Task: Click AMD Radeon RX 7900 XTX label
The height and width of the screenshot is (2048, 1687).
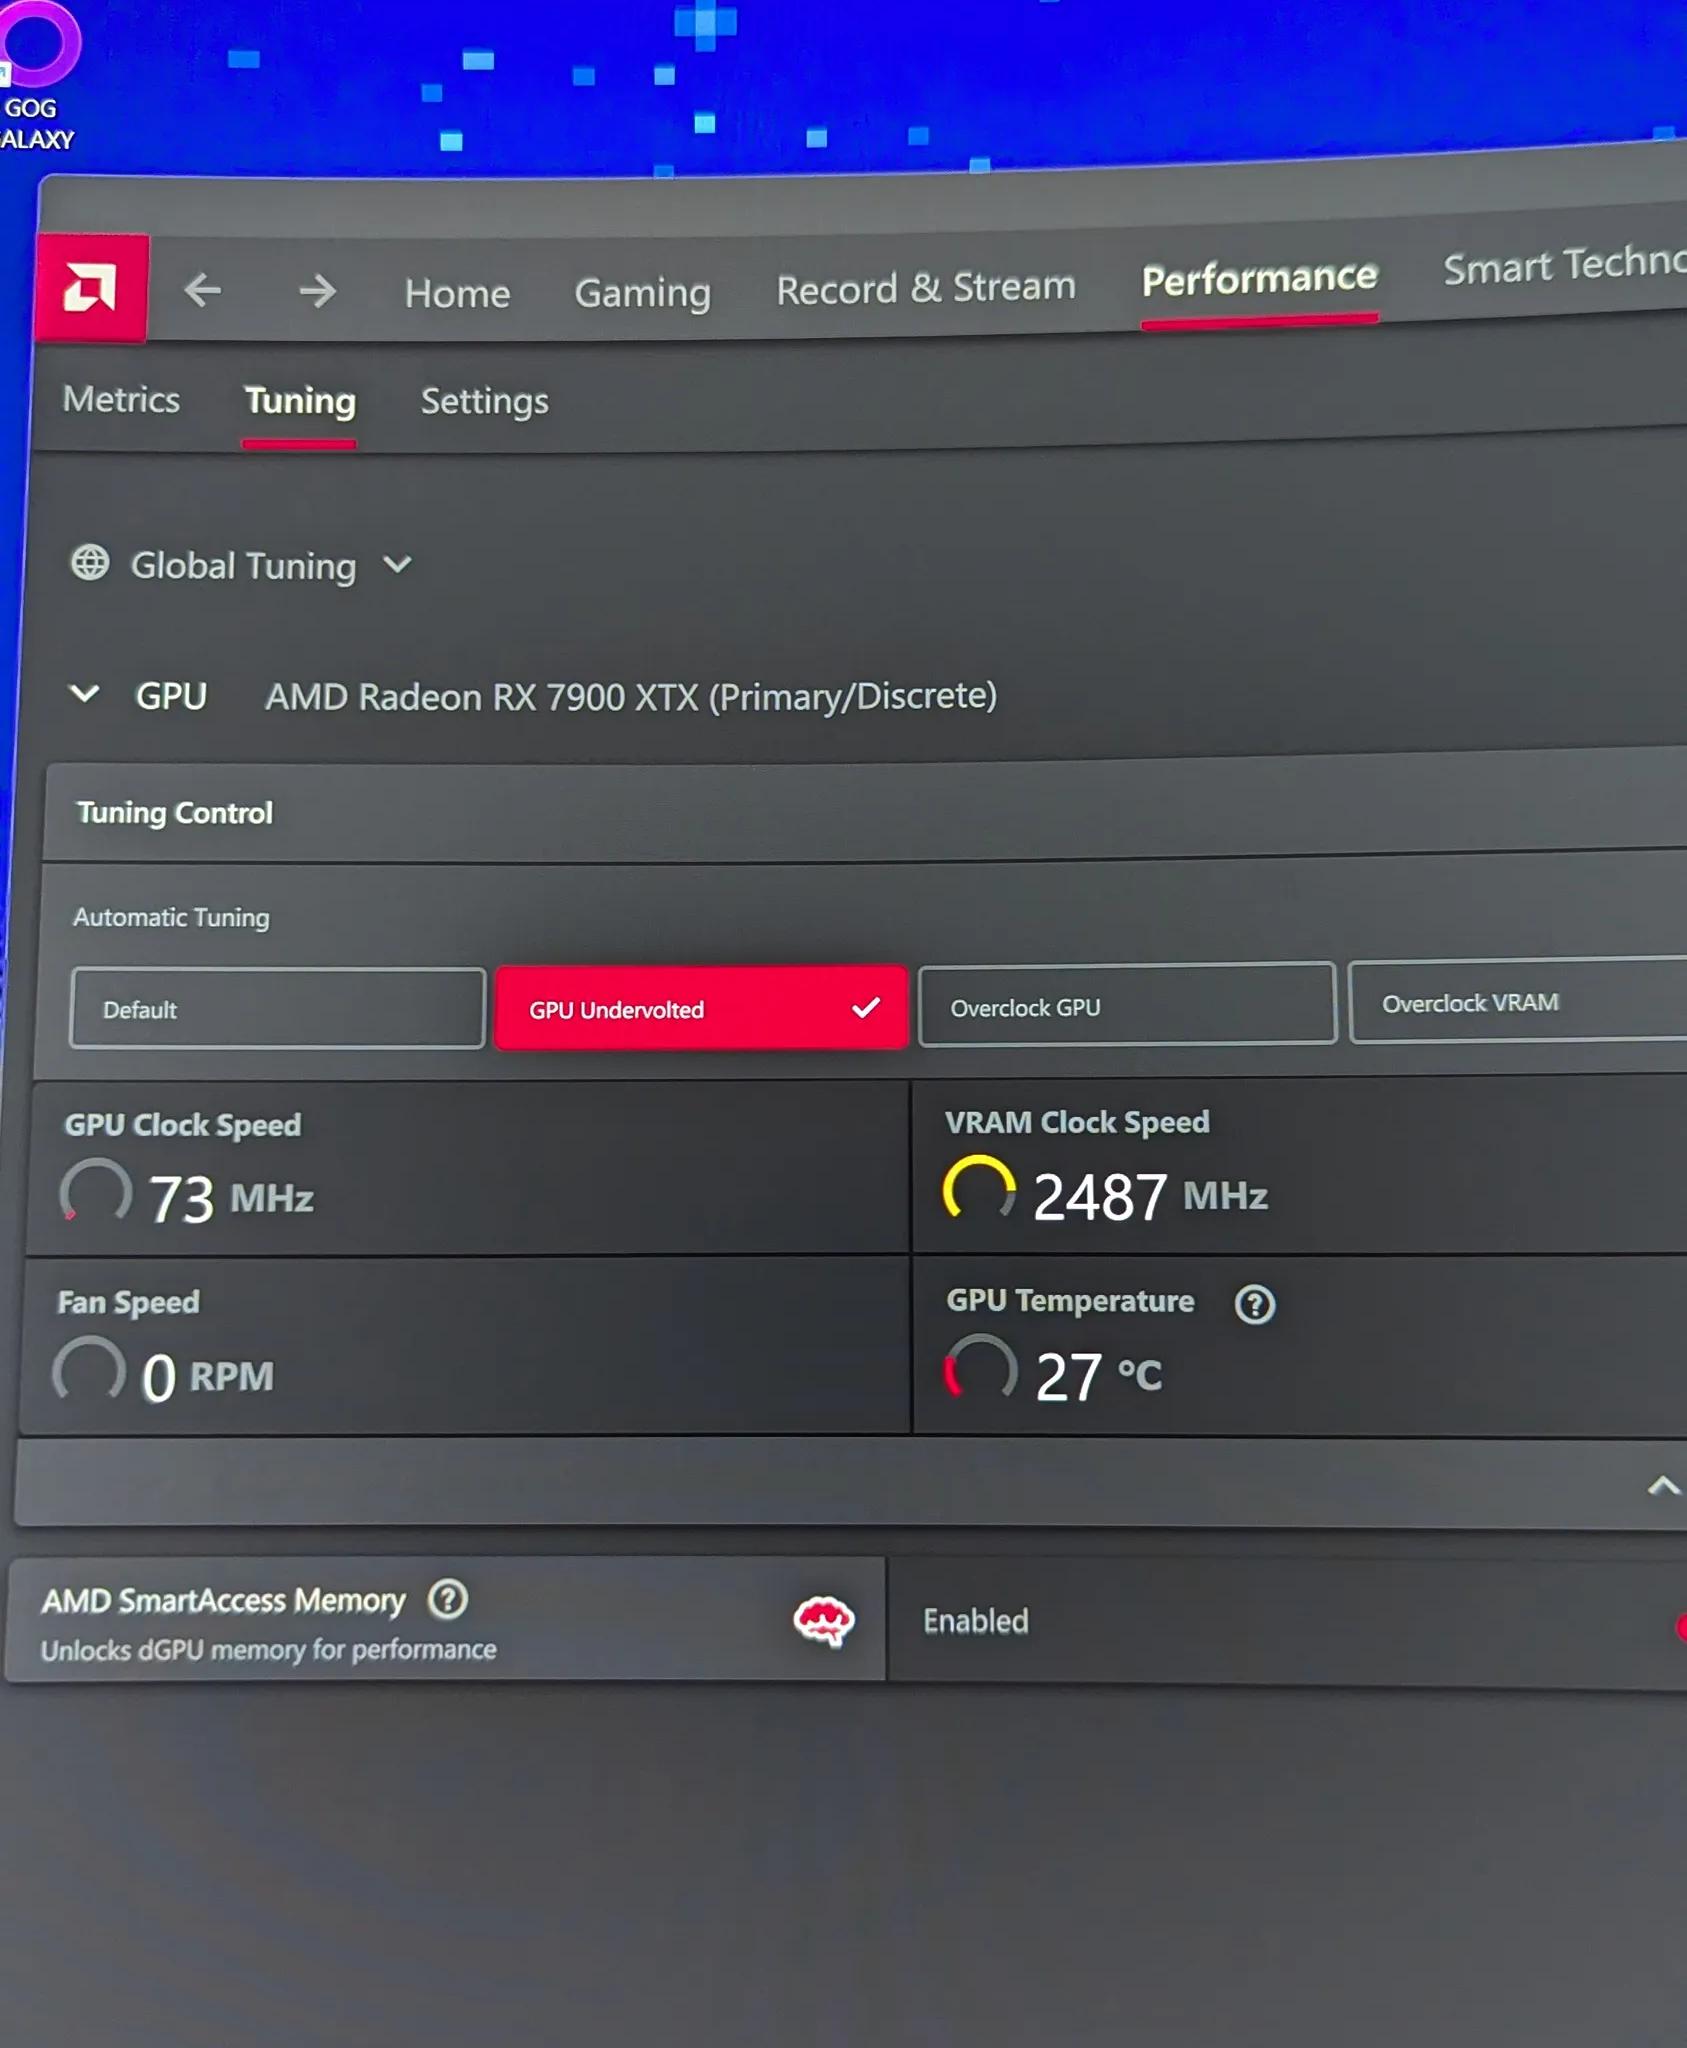Action: click(x=631, y=696)
